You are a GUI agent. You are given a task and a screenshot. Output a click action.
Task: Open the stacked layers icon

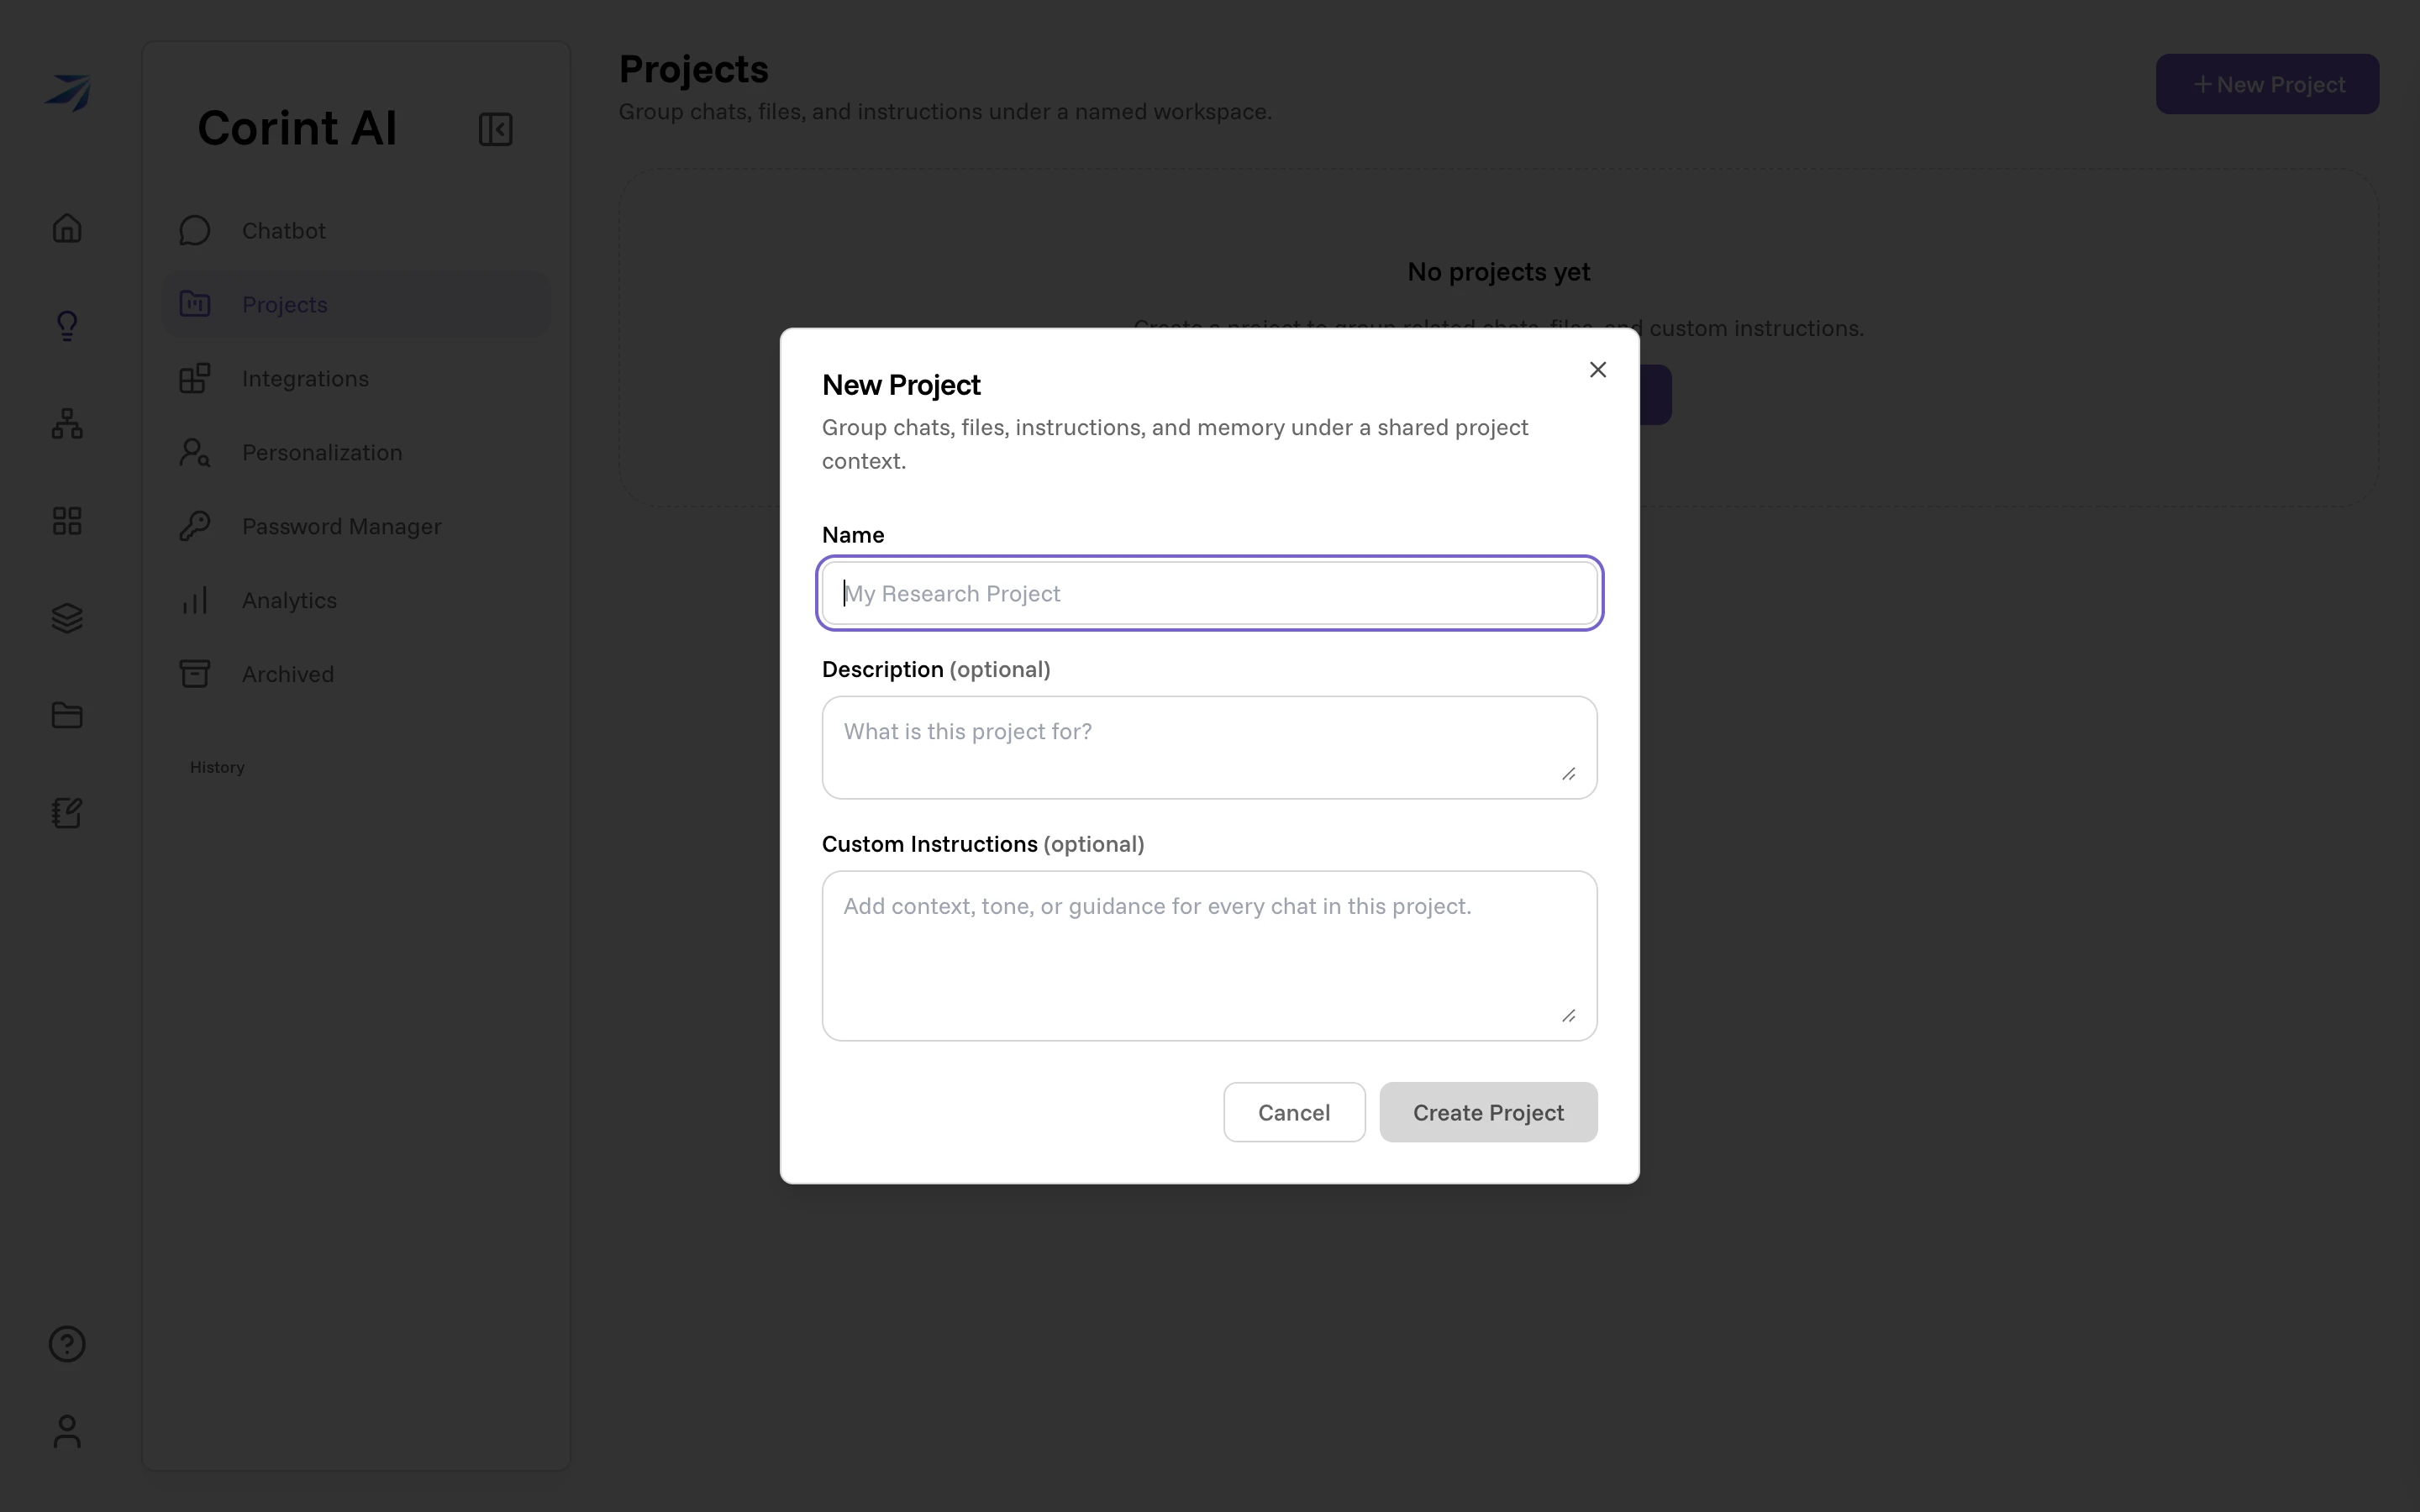(x=67, y=618)
